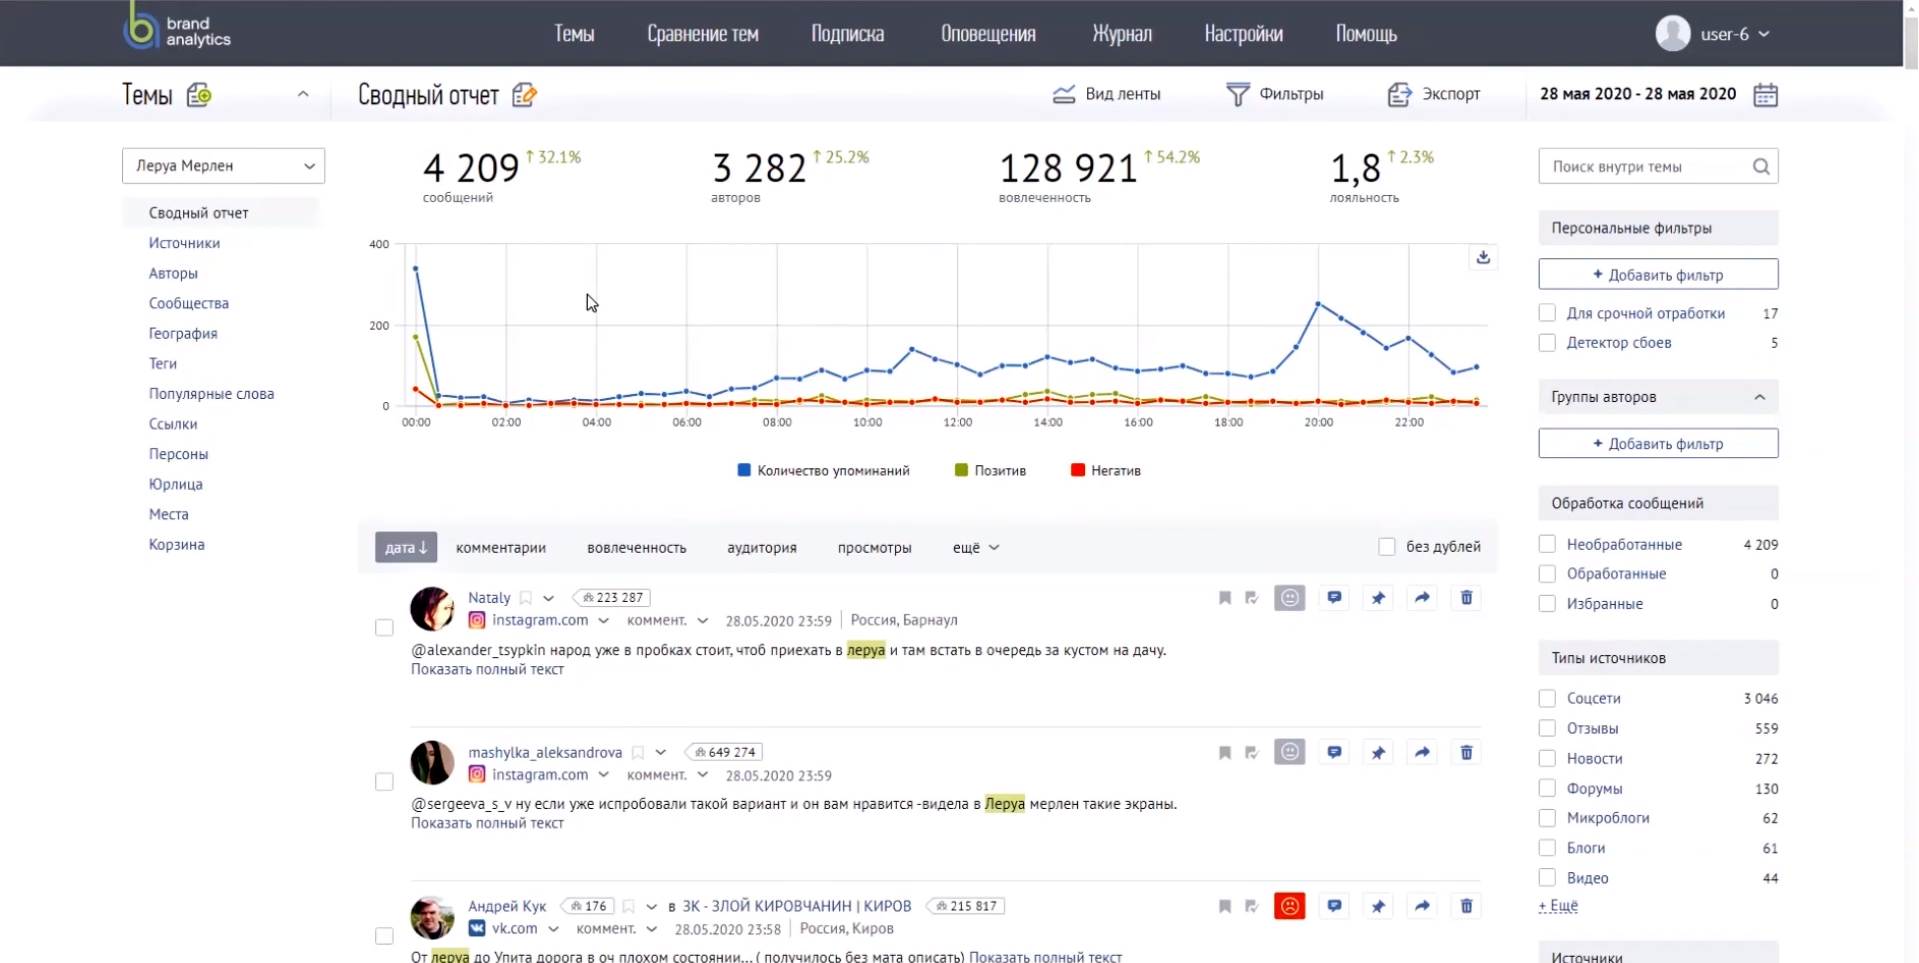Sort feed by дата
This screenshot has width=1919, height=963.
406,547
